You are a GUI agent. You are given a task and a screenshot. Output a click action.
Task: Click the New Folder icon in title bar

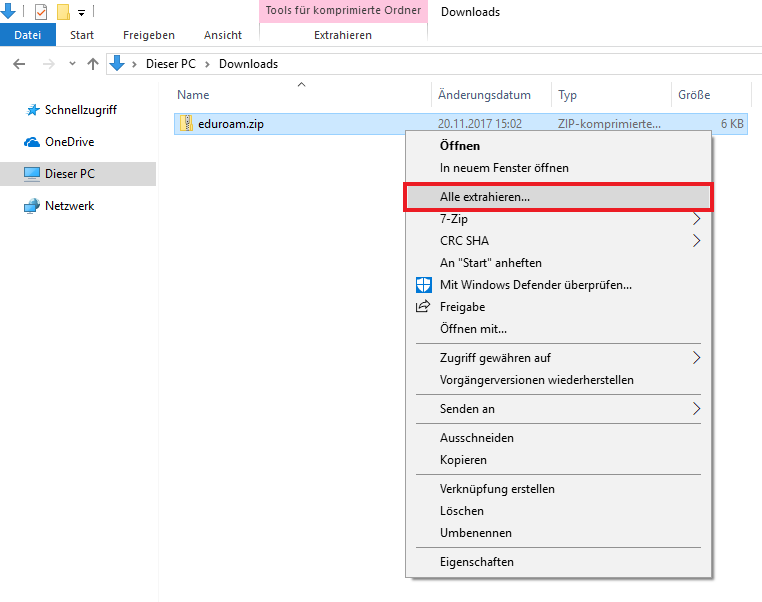(63, 12)
